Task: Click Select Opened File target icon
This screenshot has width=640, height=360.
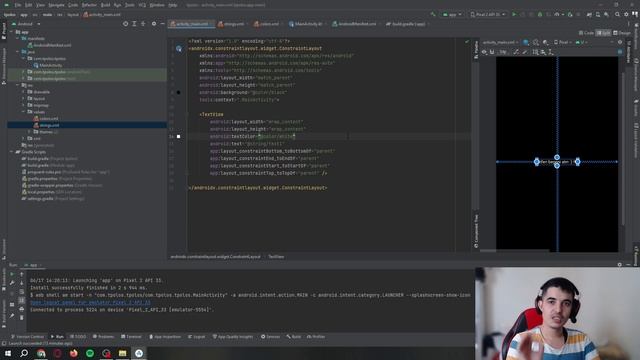Action: tap(125, 24)
